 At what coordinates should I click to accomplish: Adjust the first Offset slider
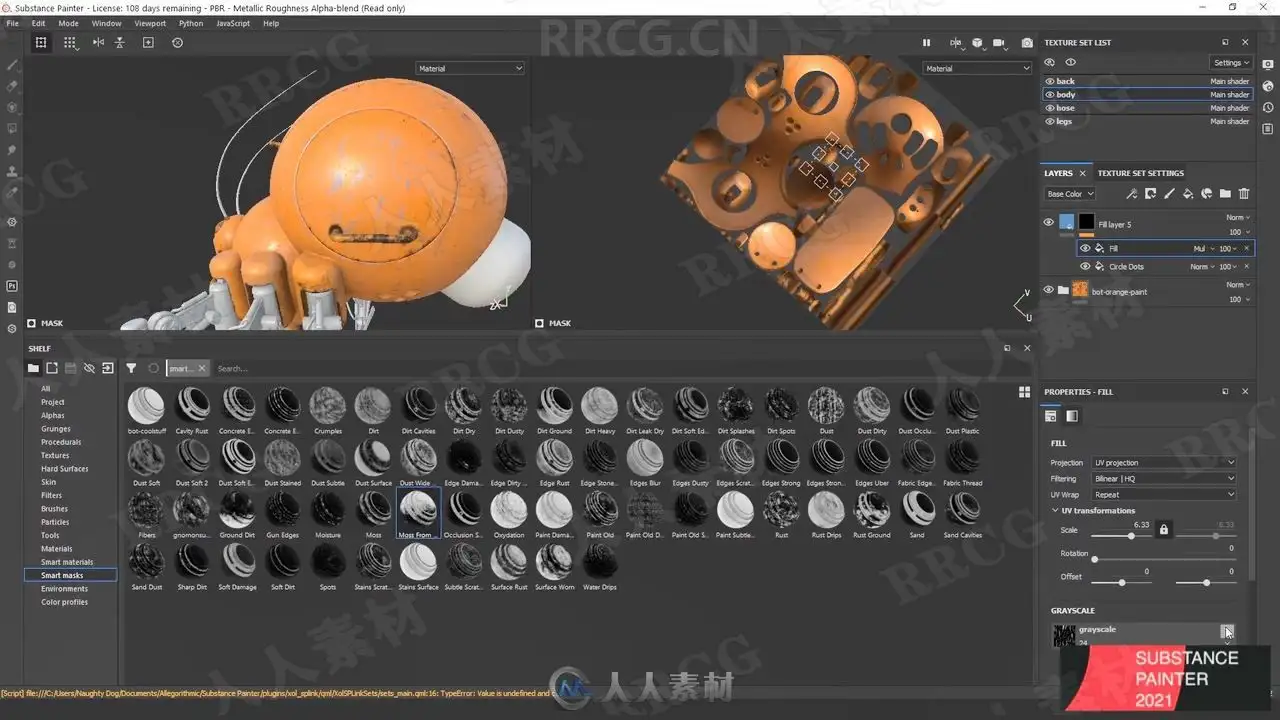pyautogui.click(x=1121, y=582)
